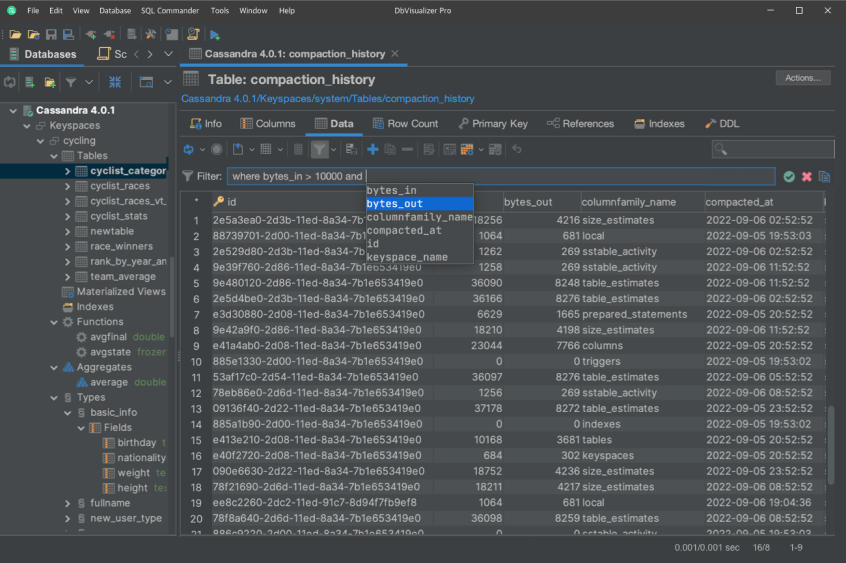Collapse the Cassandra 4.0.1 connection node
This screenshot has height=563, width=846.
13,111
